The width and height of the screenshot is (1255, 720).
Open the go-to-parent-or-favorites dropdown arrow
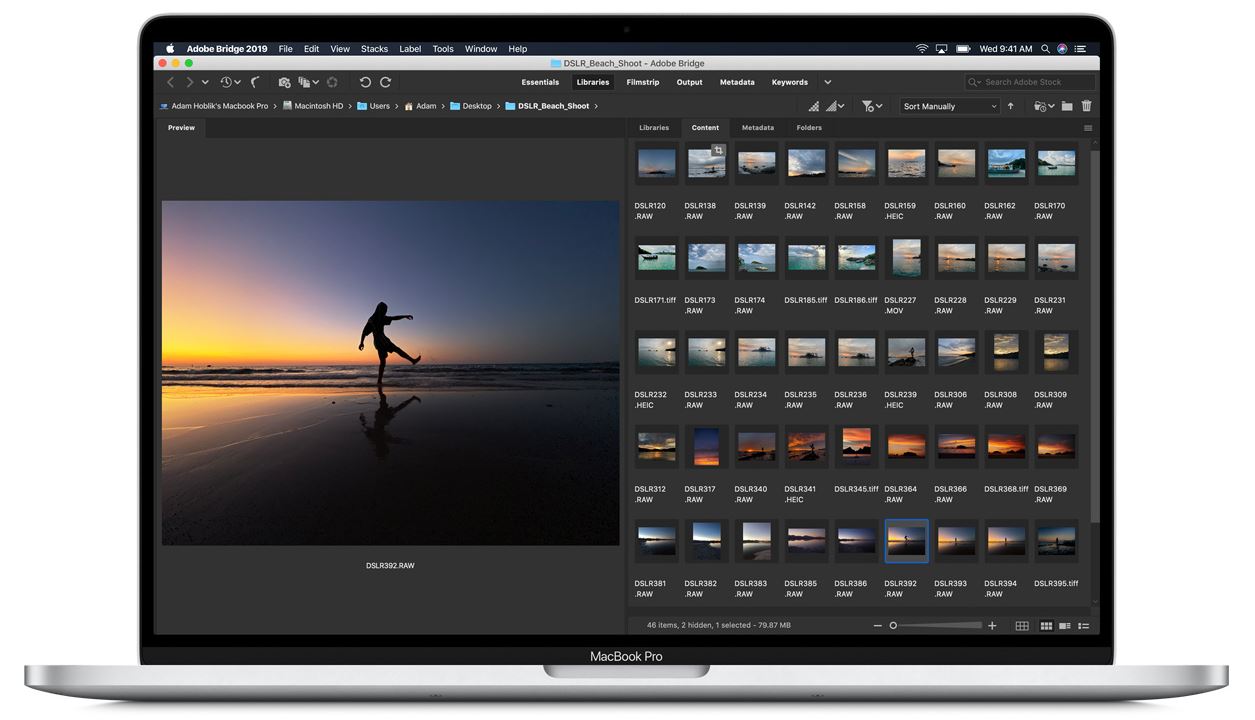205,82
